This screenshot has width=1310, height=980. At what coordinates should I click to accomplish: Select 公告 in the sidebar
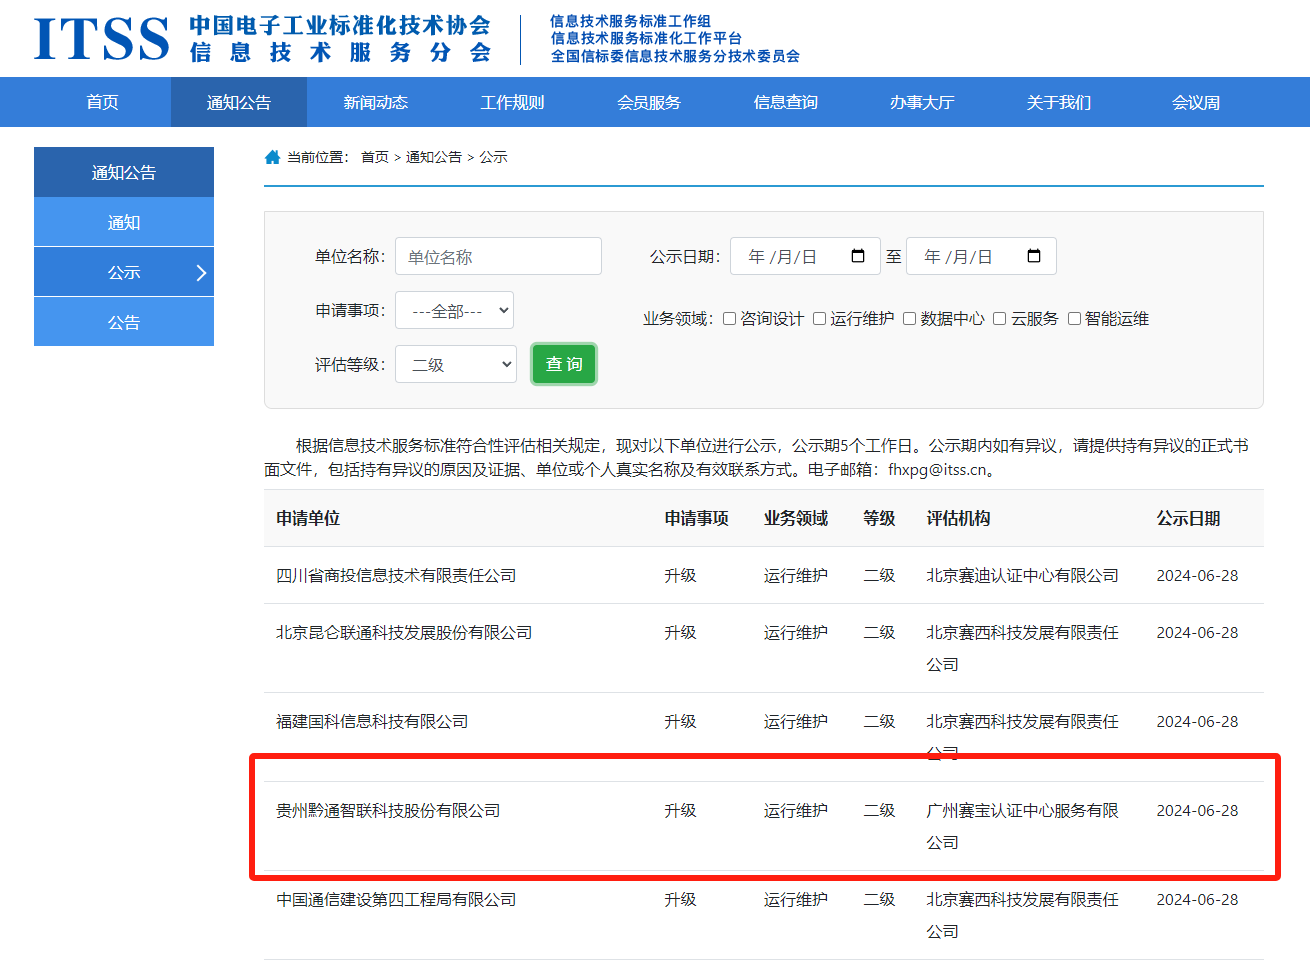pyautogui.click(x=124, y=322)
